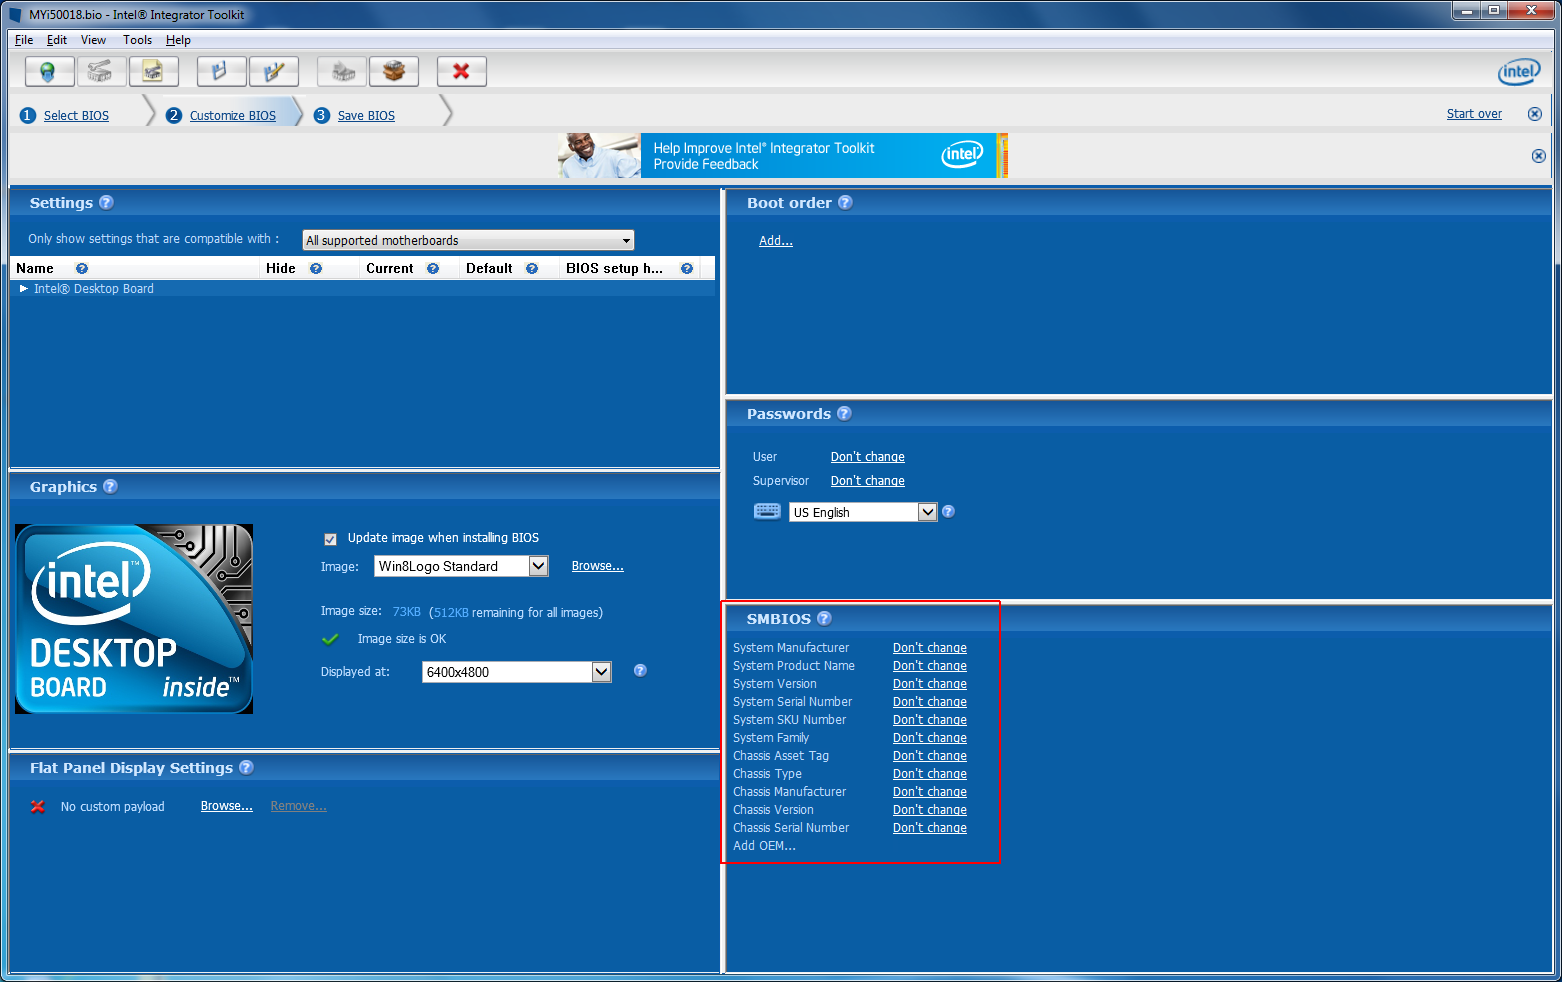The height and width of the screenshot is (982, 1562).
Task: Open help for the Passwords panel
Action: pos(844,413)
